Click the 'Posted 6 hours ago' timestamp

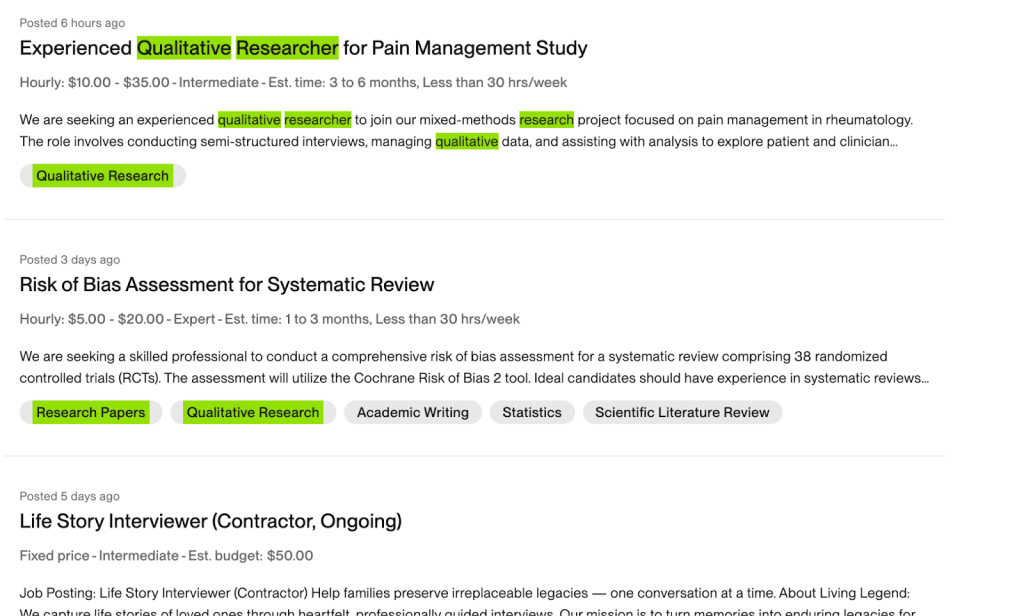click(72, 23)
